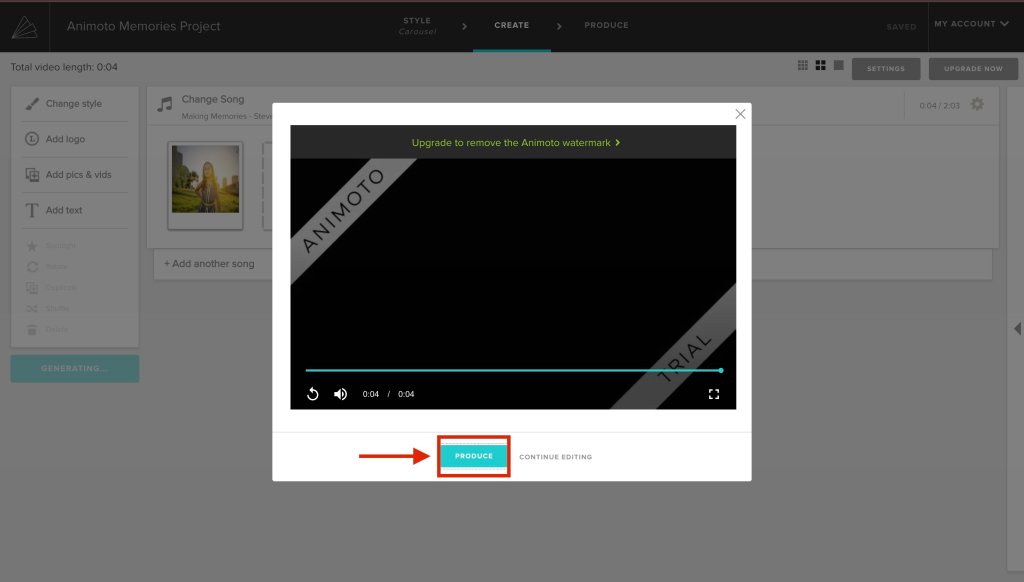Image resolution: width=1024 pixels, height=582 pixels.
Task: Click the teal PRODUCE button in dialog
Action: pos(473,456)
